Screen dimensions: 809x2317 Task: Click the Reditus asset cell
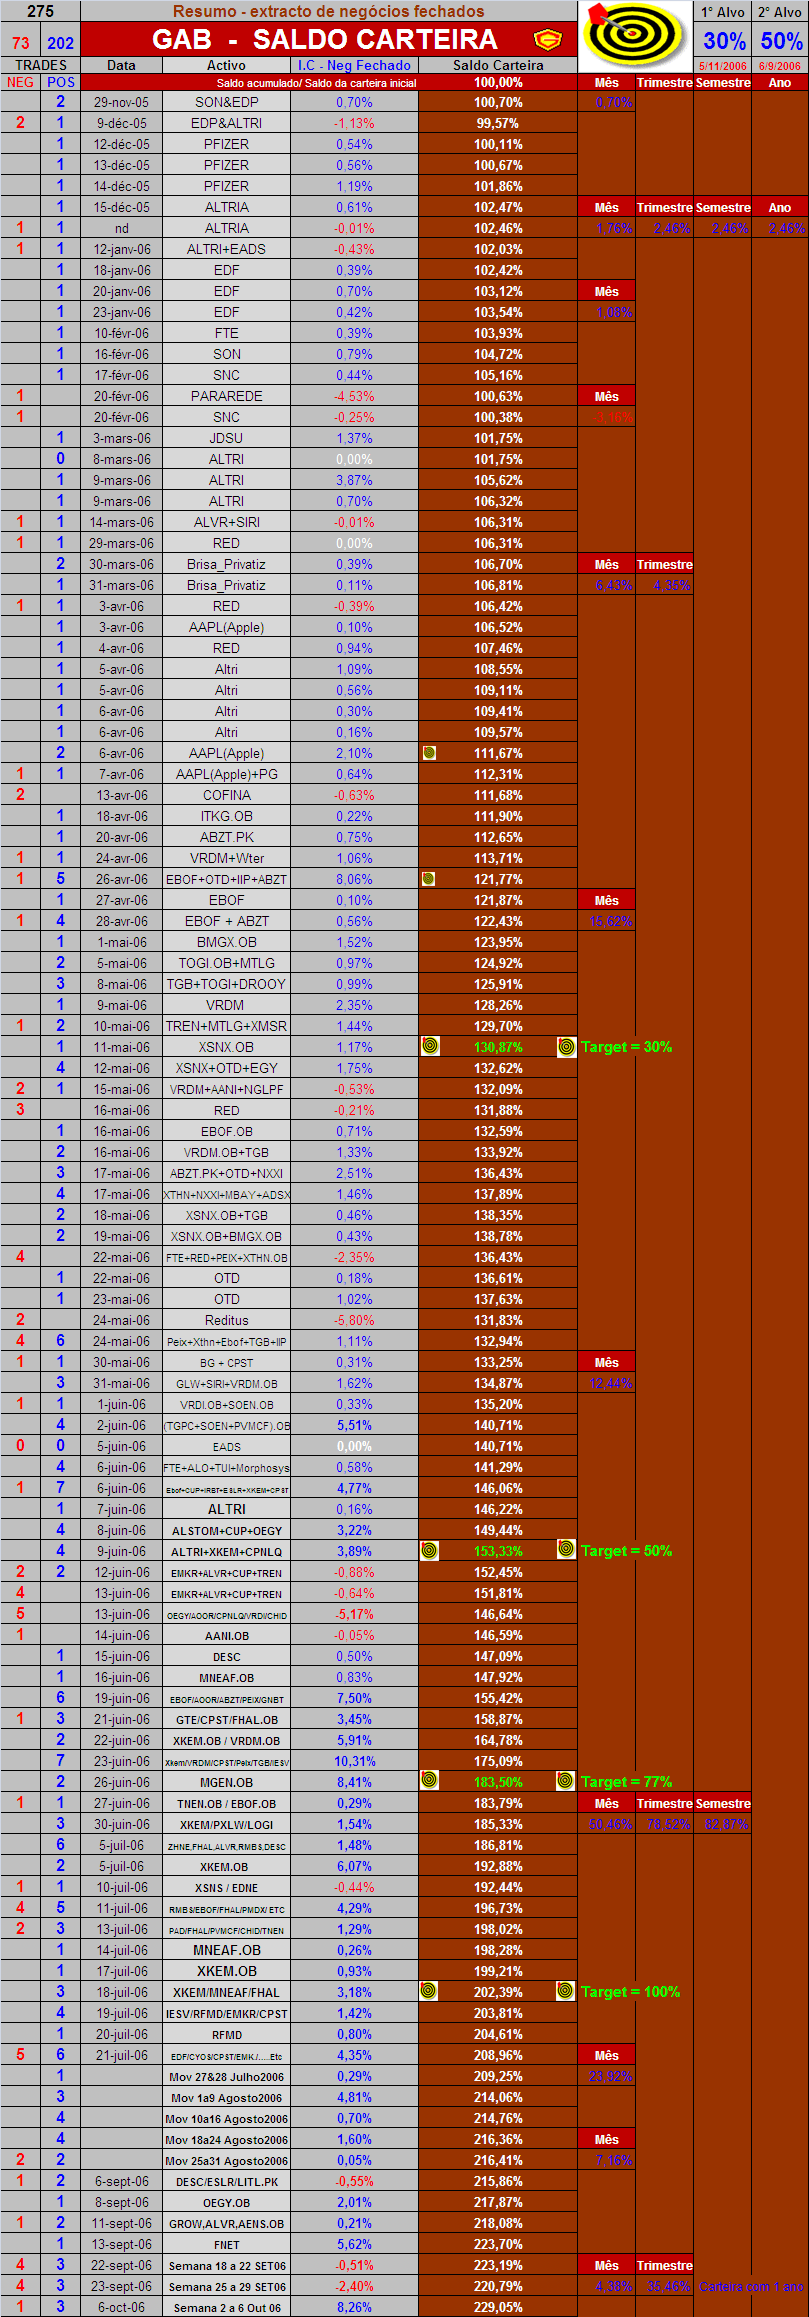[x=226, y=1320]
